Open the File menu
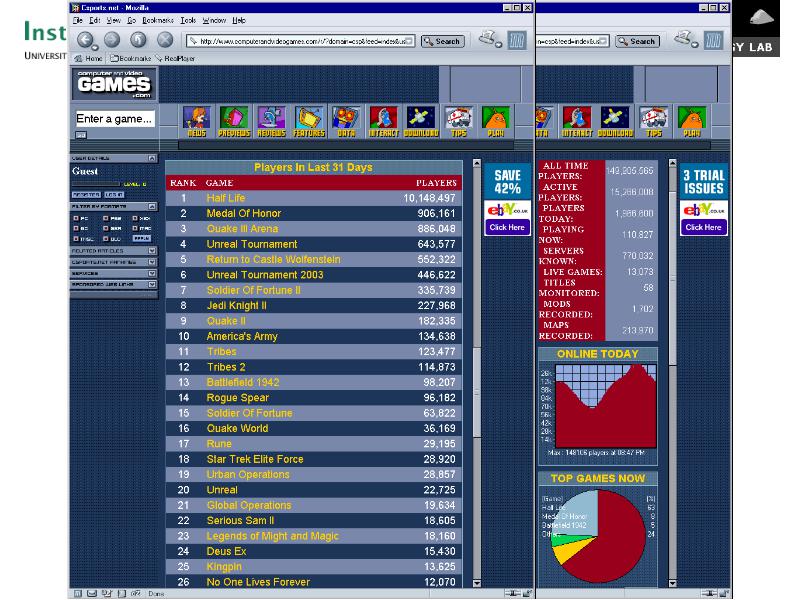Viewport: 800px width, 600px height. click(78, 20)
